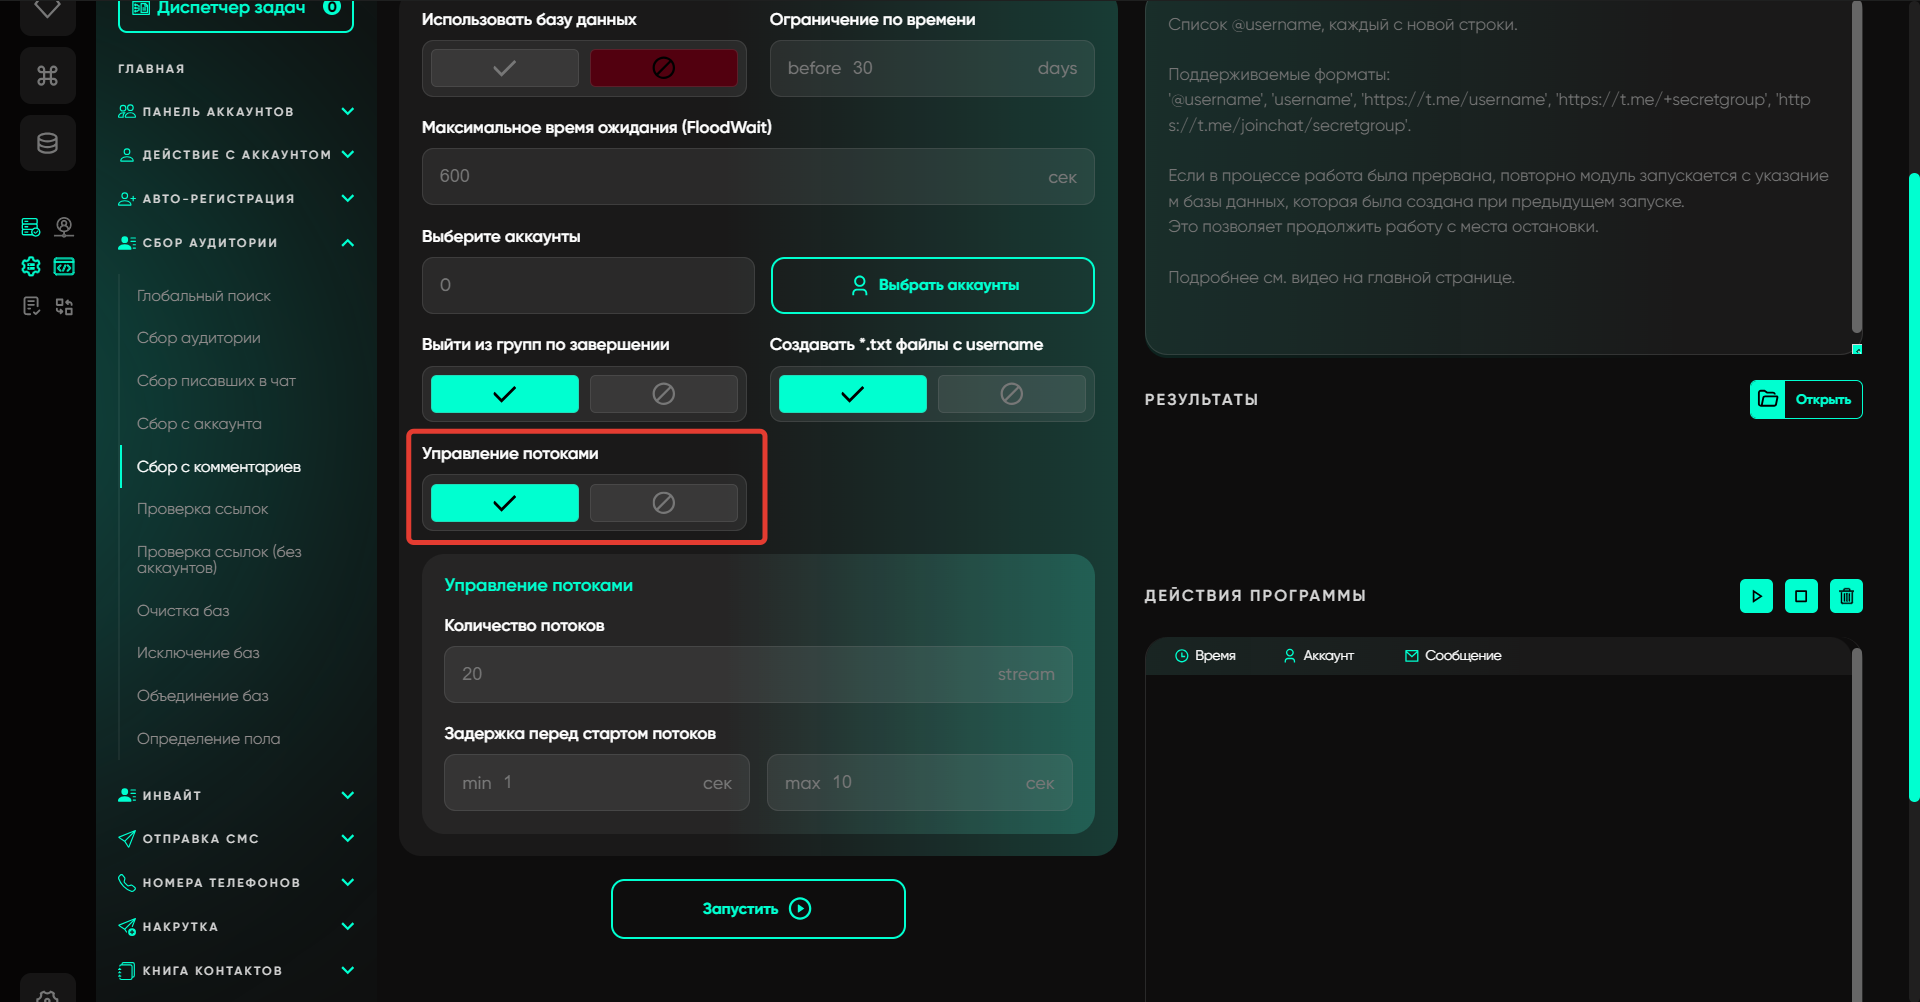
Task: Click the Количество потоков input field
Action: [x=757, y=674]
